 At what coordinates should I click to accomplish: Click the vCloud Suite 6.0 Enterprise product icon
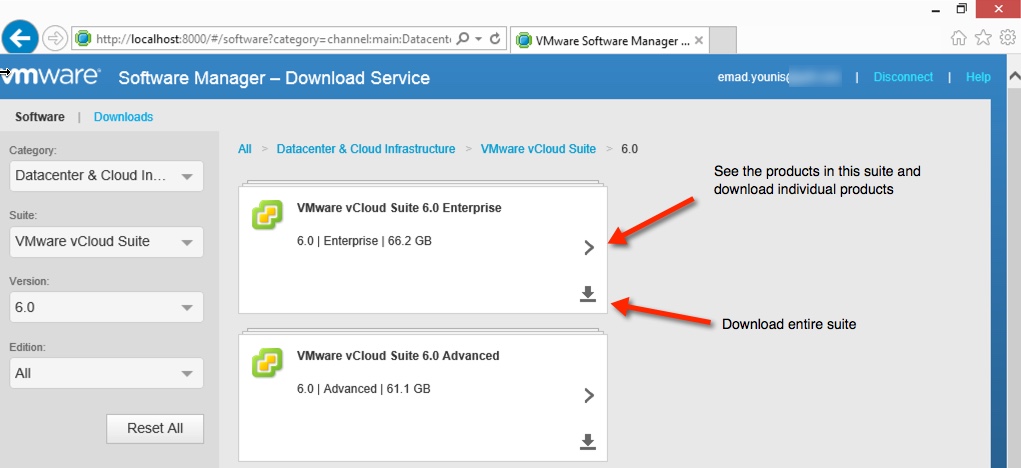[267, 216]
